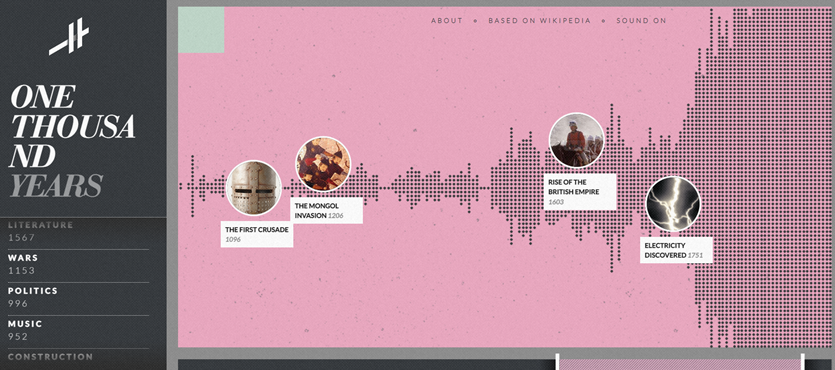Viewport: 835px width, 370px height.
Task: Open the knight helmet First Crusade image
Action: point(254,188)
